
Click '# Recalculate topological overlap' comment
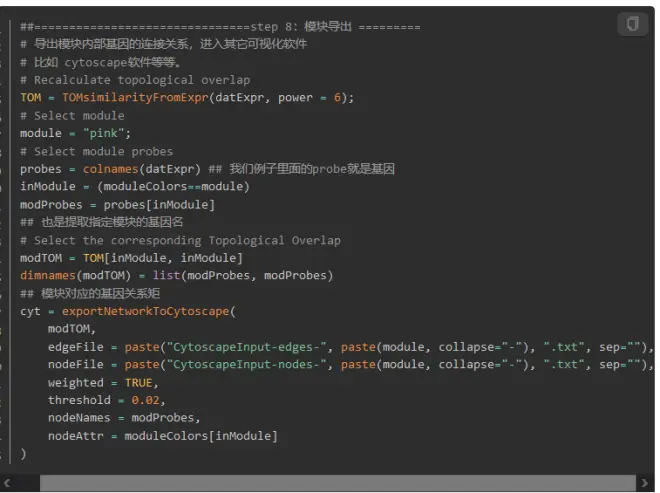point(135,80)
